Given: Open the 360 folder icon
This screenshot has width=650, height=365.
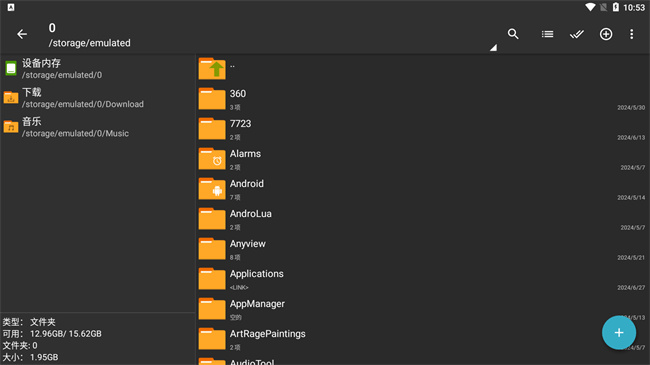Looking at the screenshot, I should point(212,99).
